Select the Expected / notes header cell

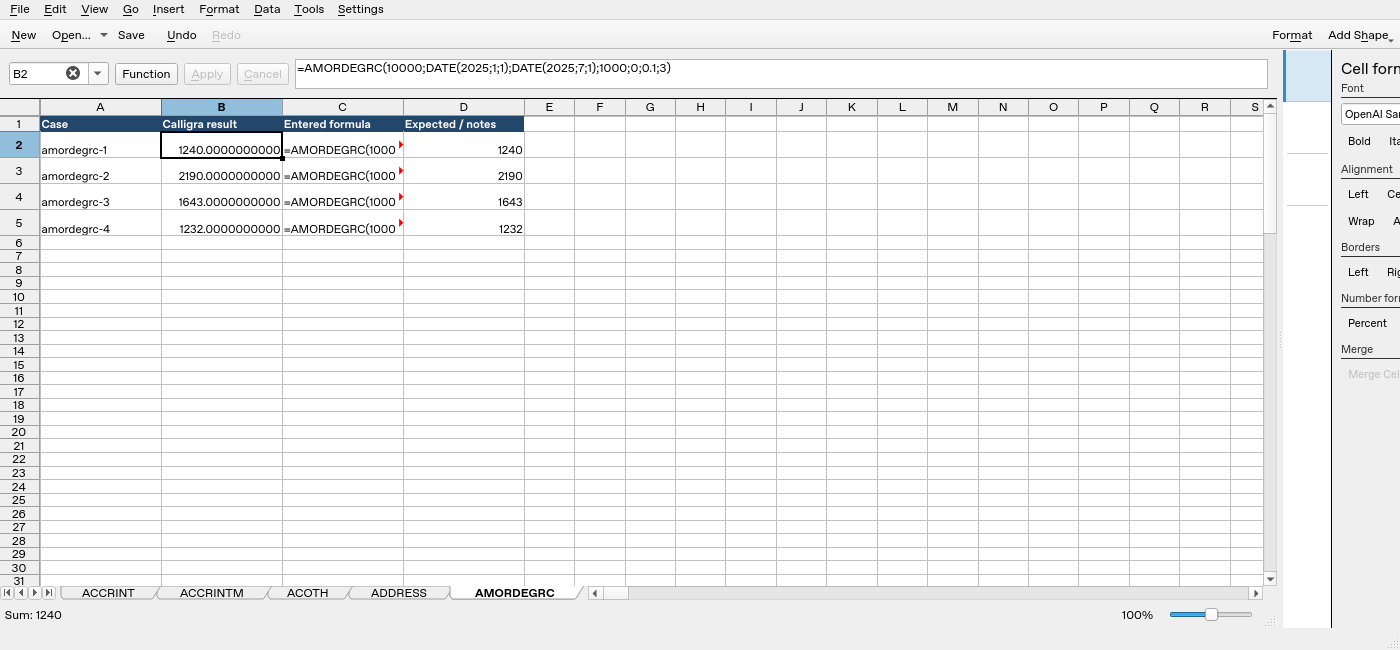coord(464,124)
